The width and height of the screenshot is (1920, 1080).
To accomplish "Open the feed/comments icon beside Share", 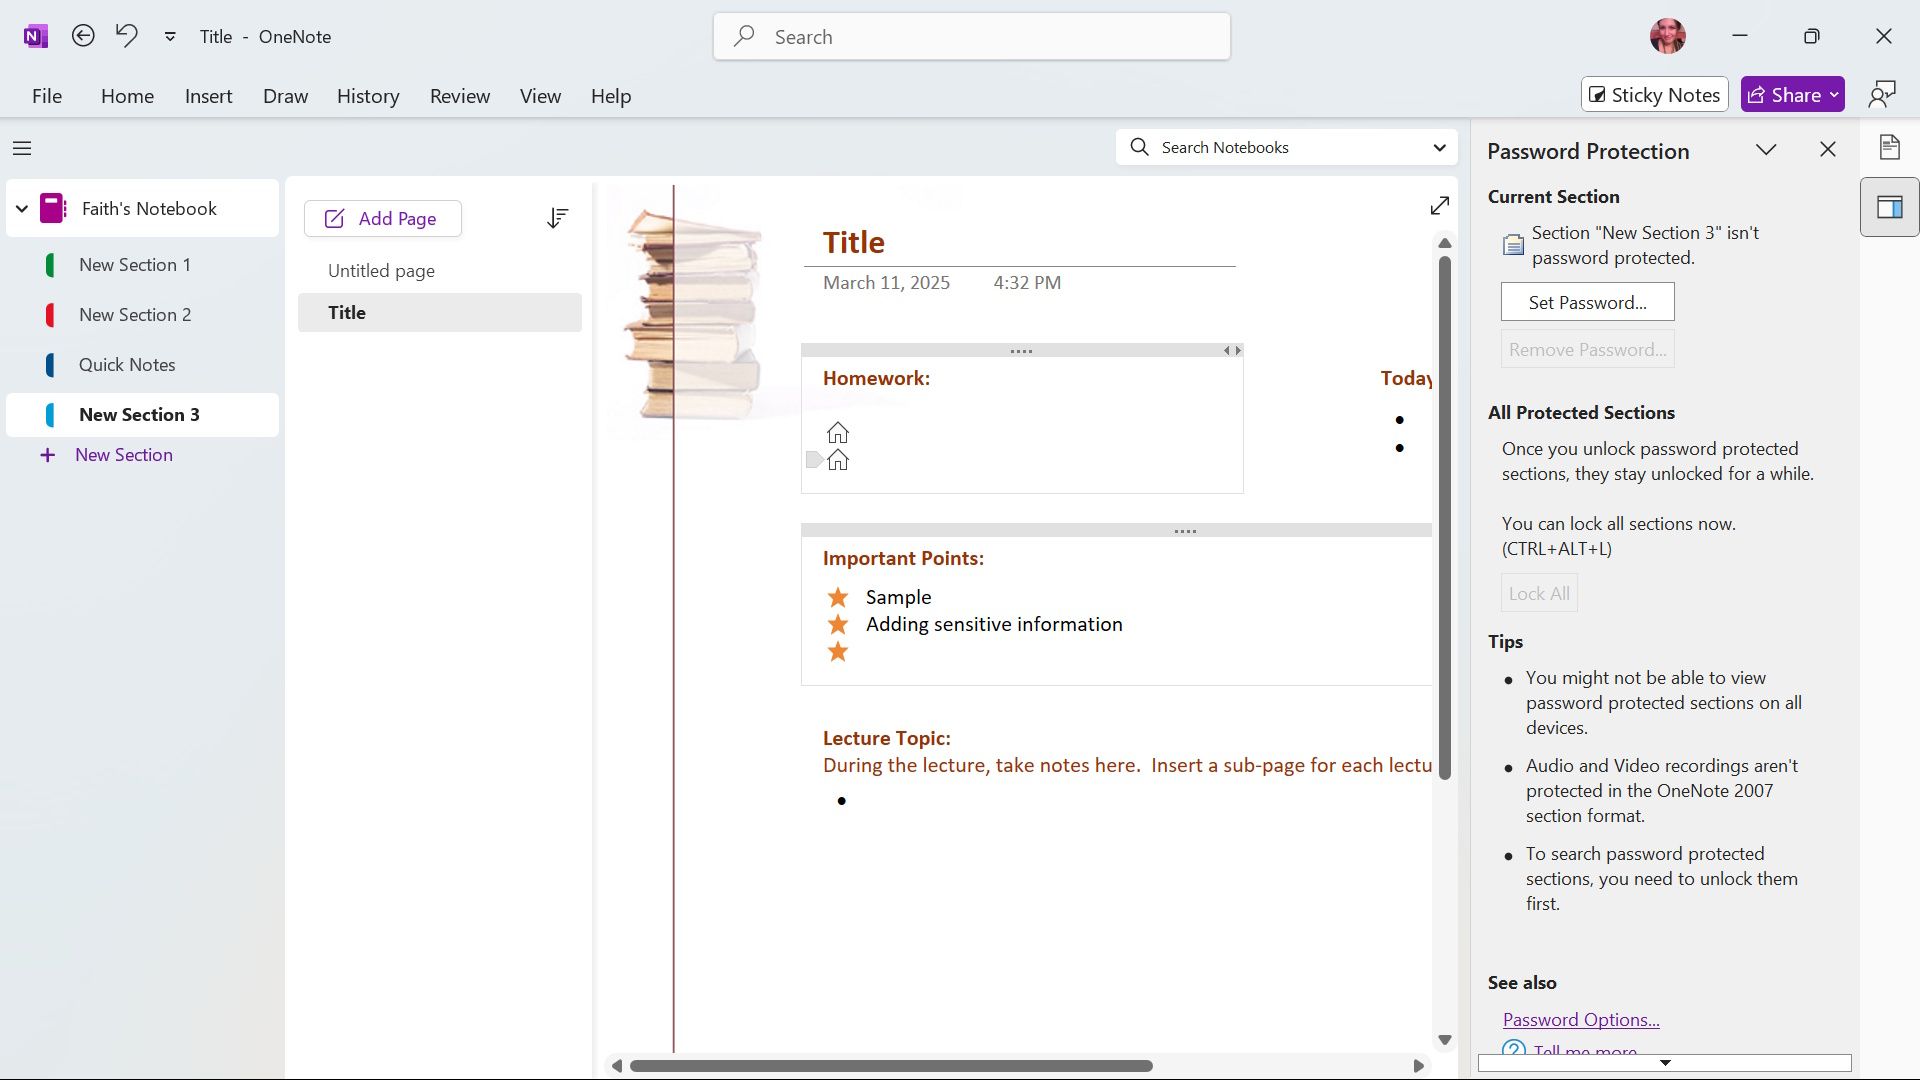I will pos(1882,95).
